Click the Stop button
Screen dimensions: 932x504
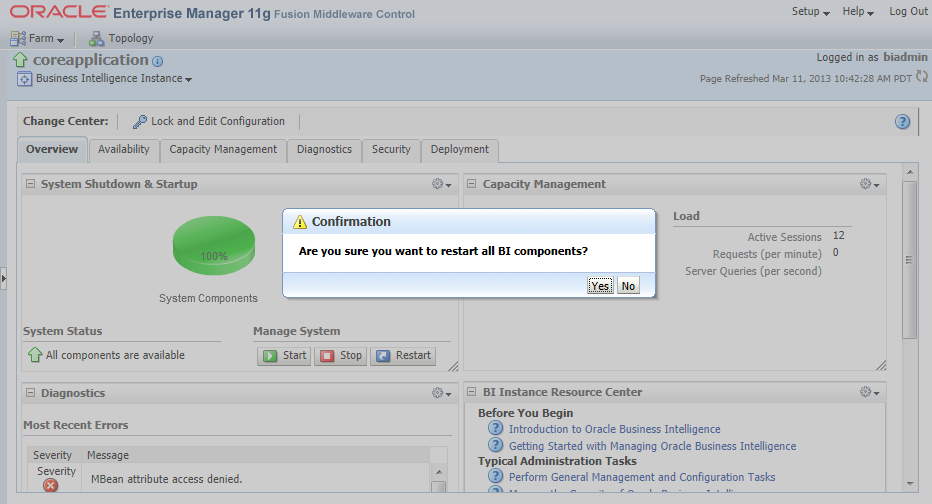click(x=341, y=356)
